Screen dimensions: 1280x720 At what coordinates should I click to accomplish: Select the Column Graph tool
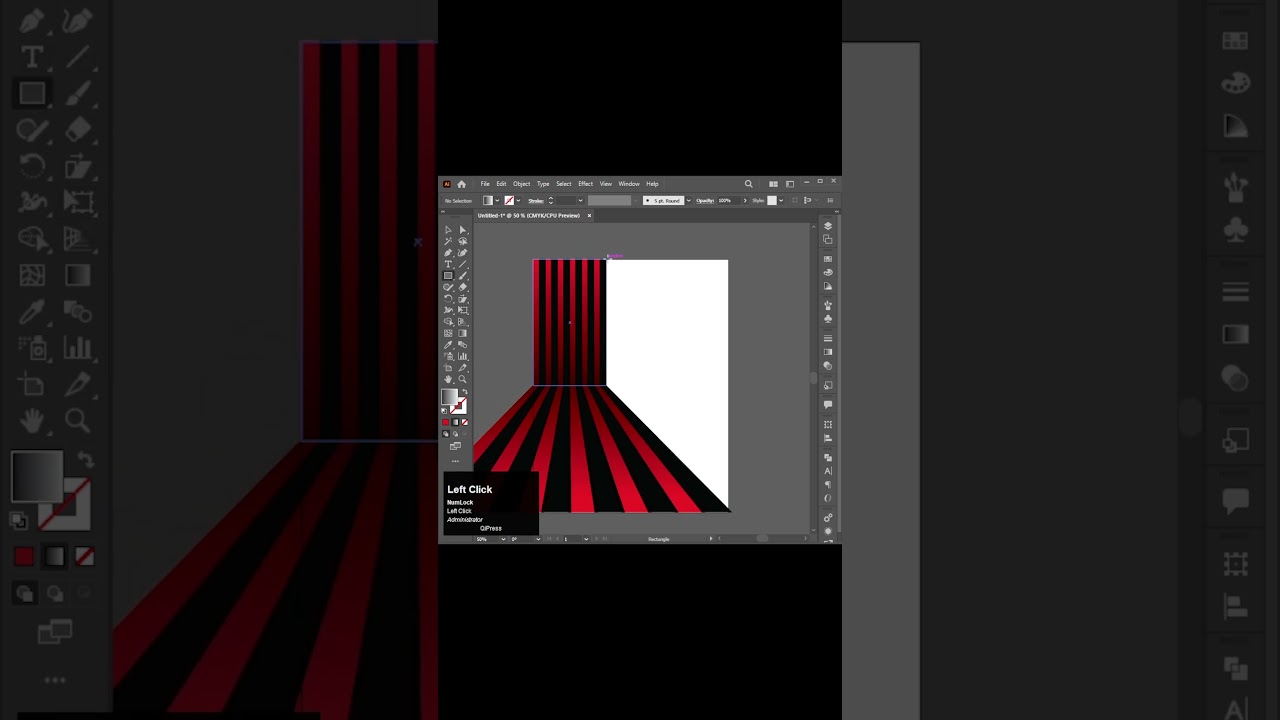463,356
